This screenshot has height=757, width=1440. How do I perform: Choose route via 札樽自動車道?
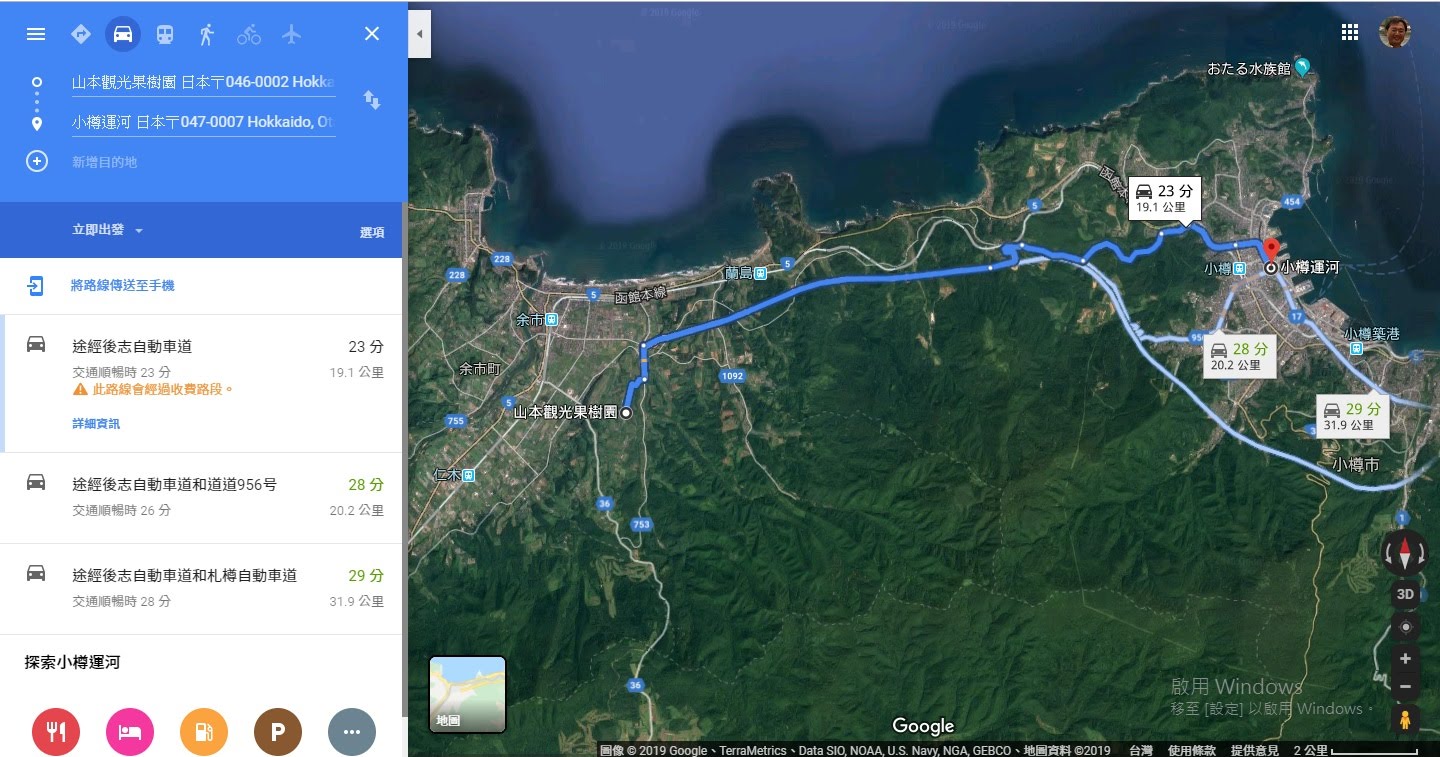(x=204, y=588)
